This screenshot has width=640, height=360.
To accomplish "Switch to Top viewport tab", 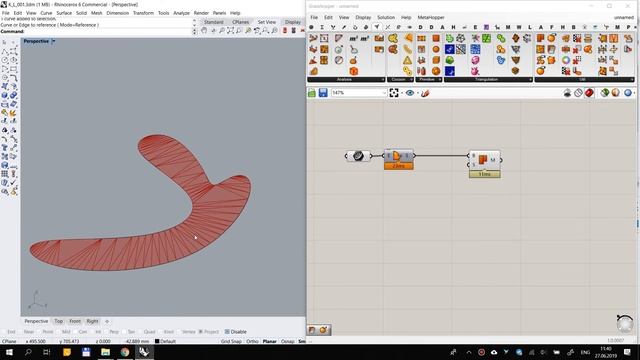I will click(58, 321).
